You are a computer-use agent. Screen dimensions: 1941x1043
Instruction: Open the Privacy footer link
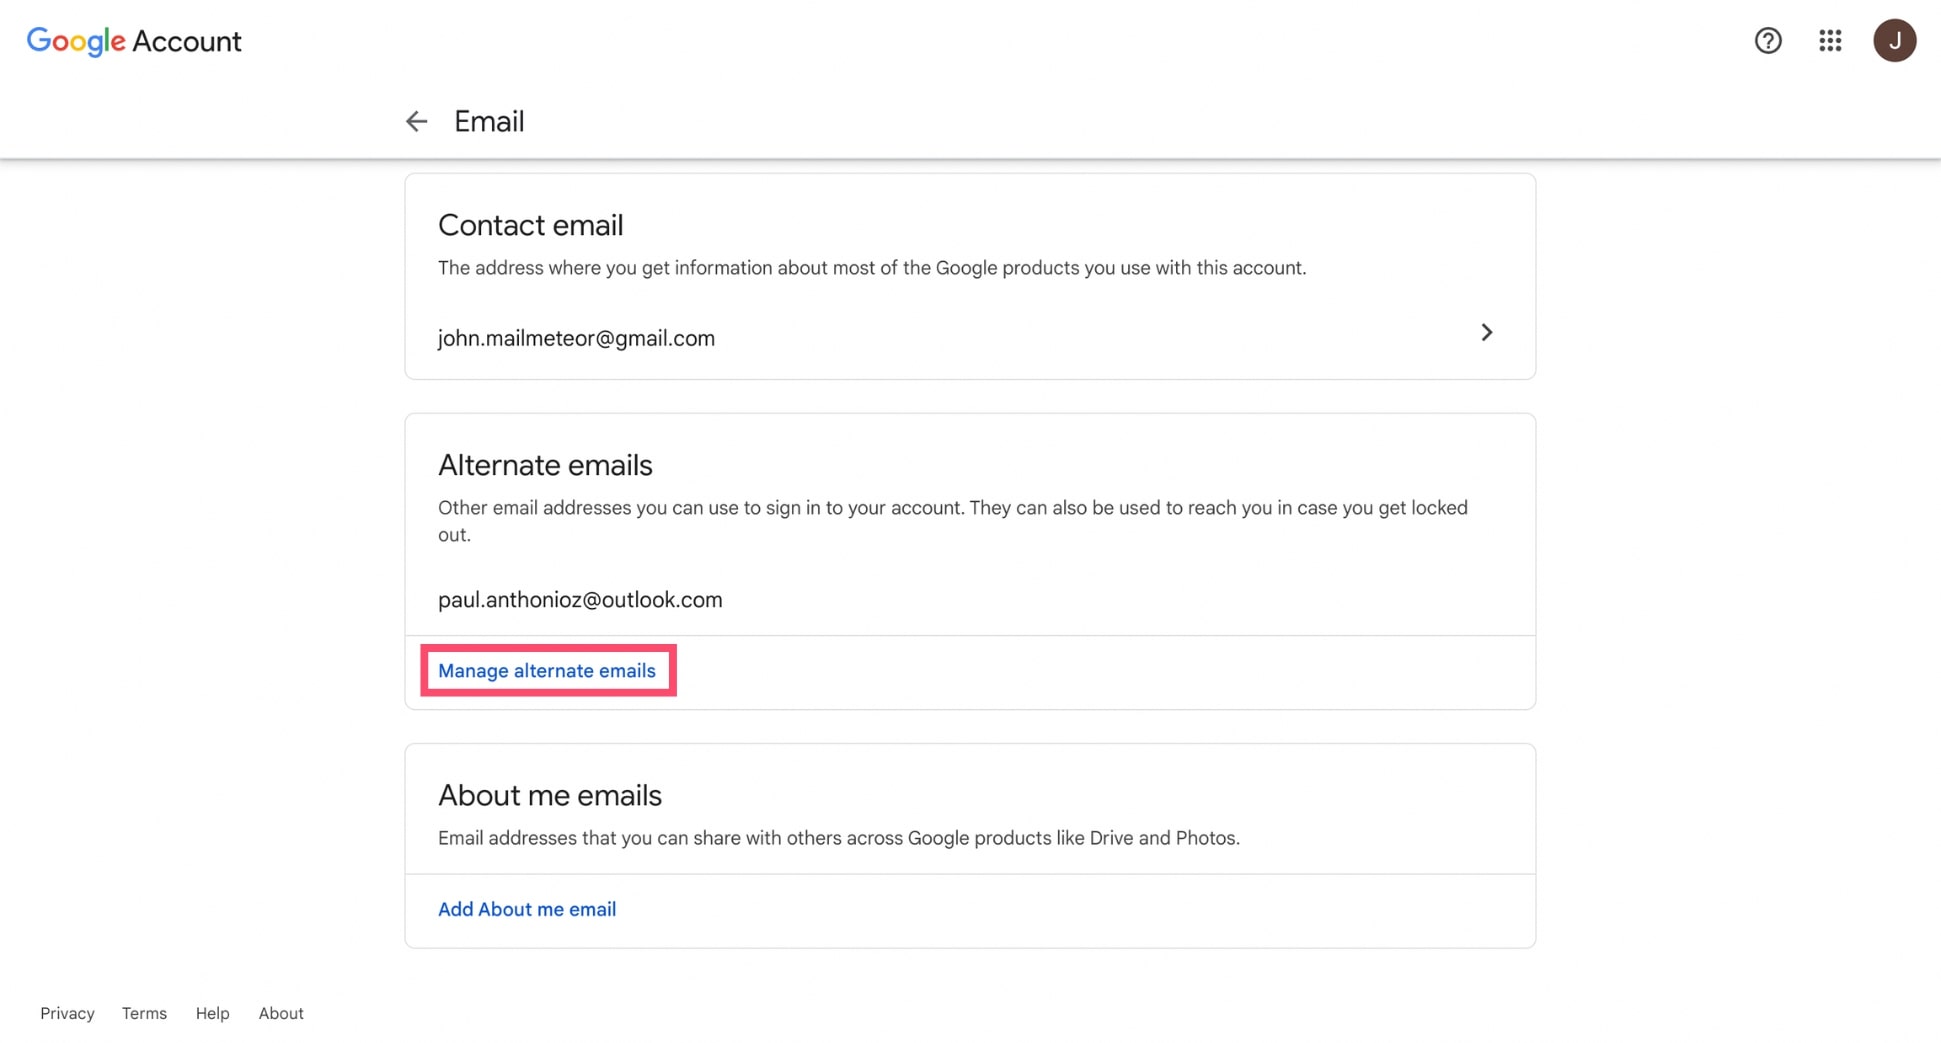click(67, 1013)
